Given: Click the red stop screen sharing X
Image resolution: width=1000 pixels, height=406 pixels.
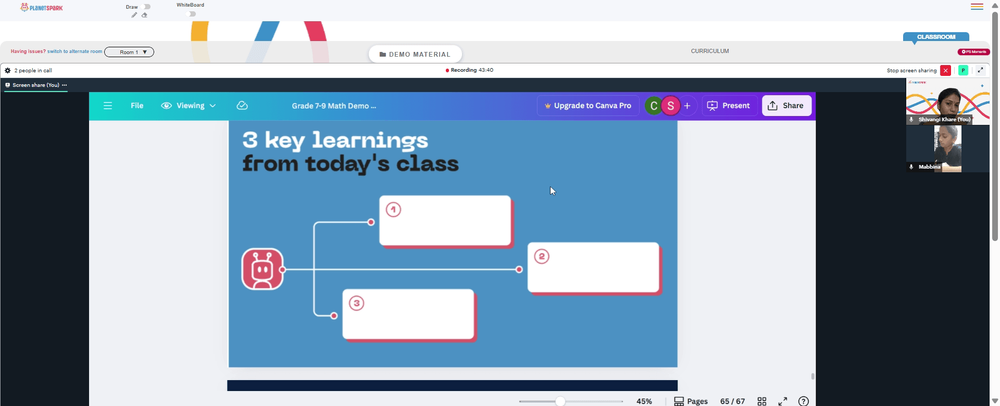Looking at the screenshot, I should point(946,70).
